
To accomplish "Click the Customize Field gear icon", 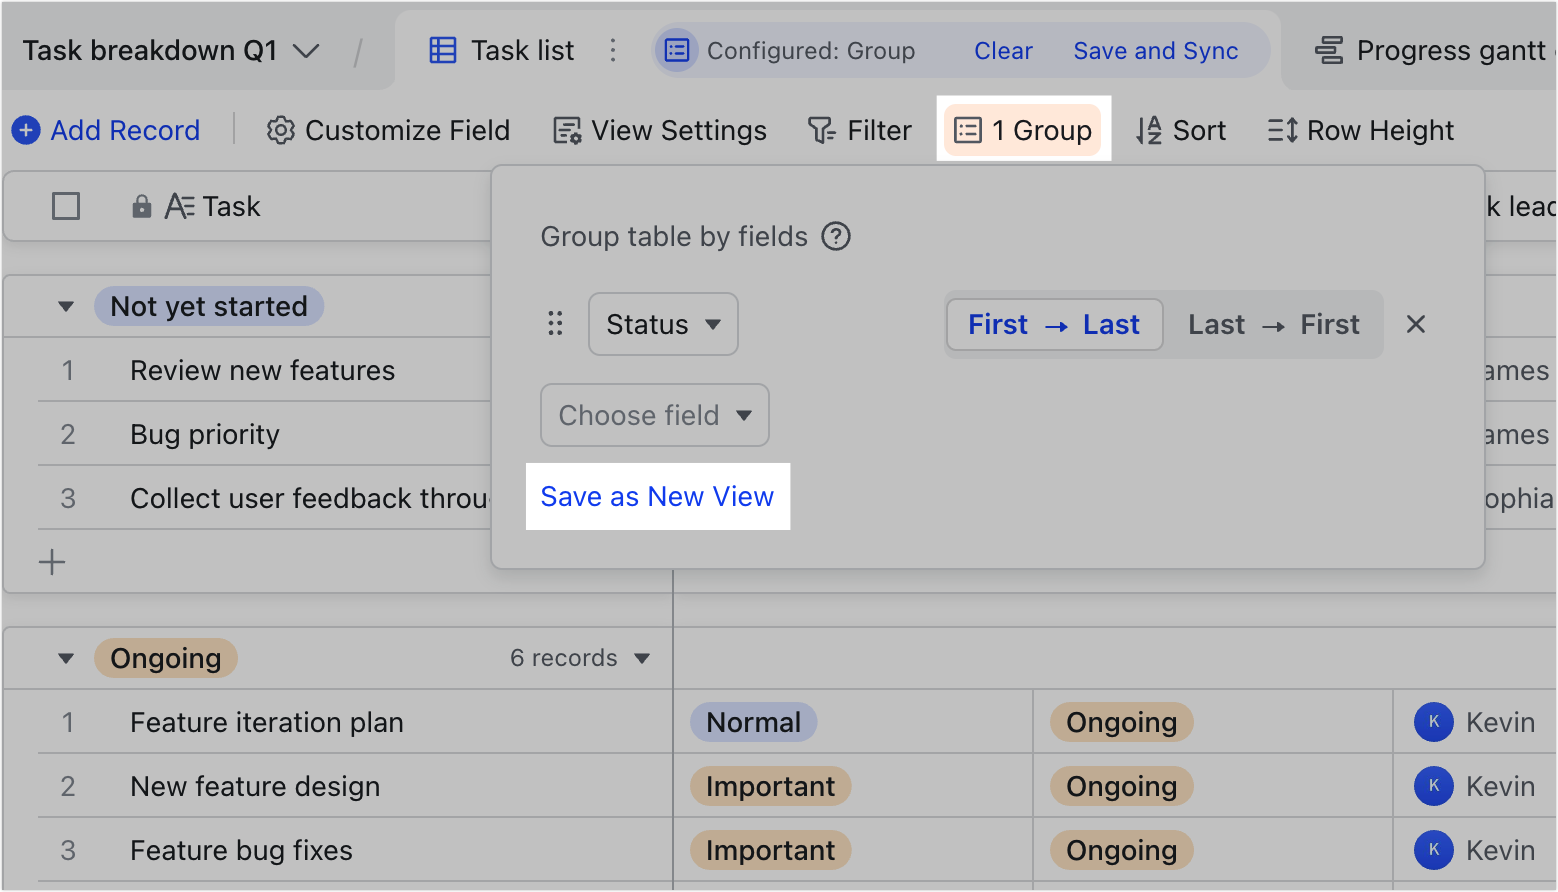I will (281, 130).
